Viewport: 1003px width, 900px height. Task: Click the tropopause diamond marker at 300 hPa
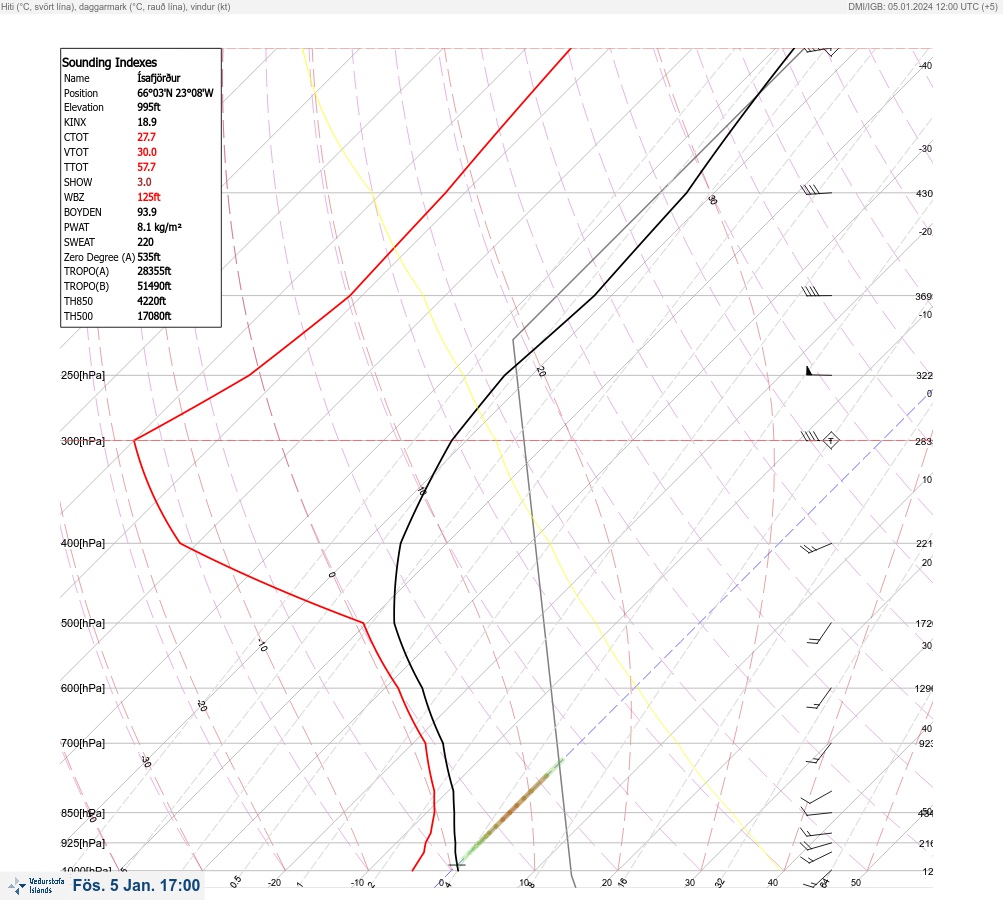click(x=830, y=440)
